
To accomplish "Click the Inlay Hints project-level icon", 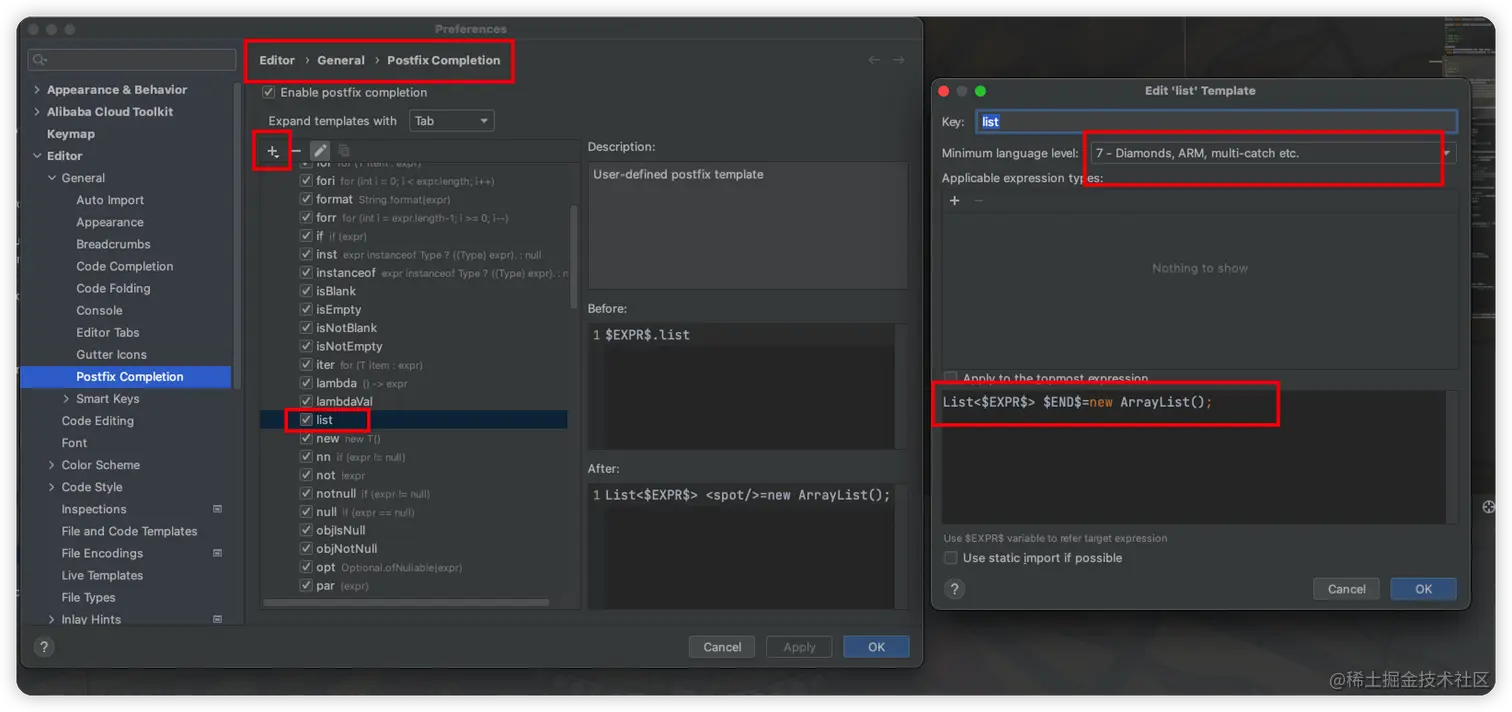I will [x=217, y=619].
